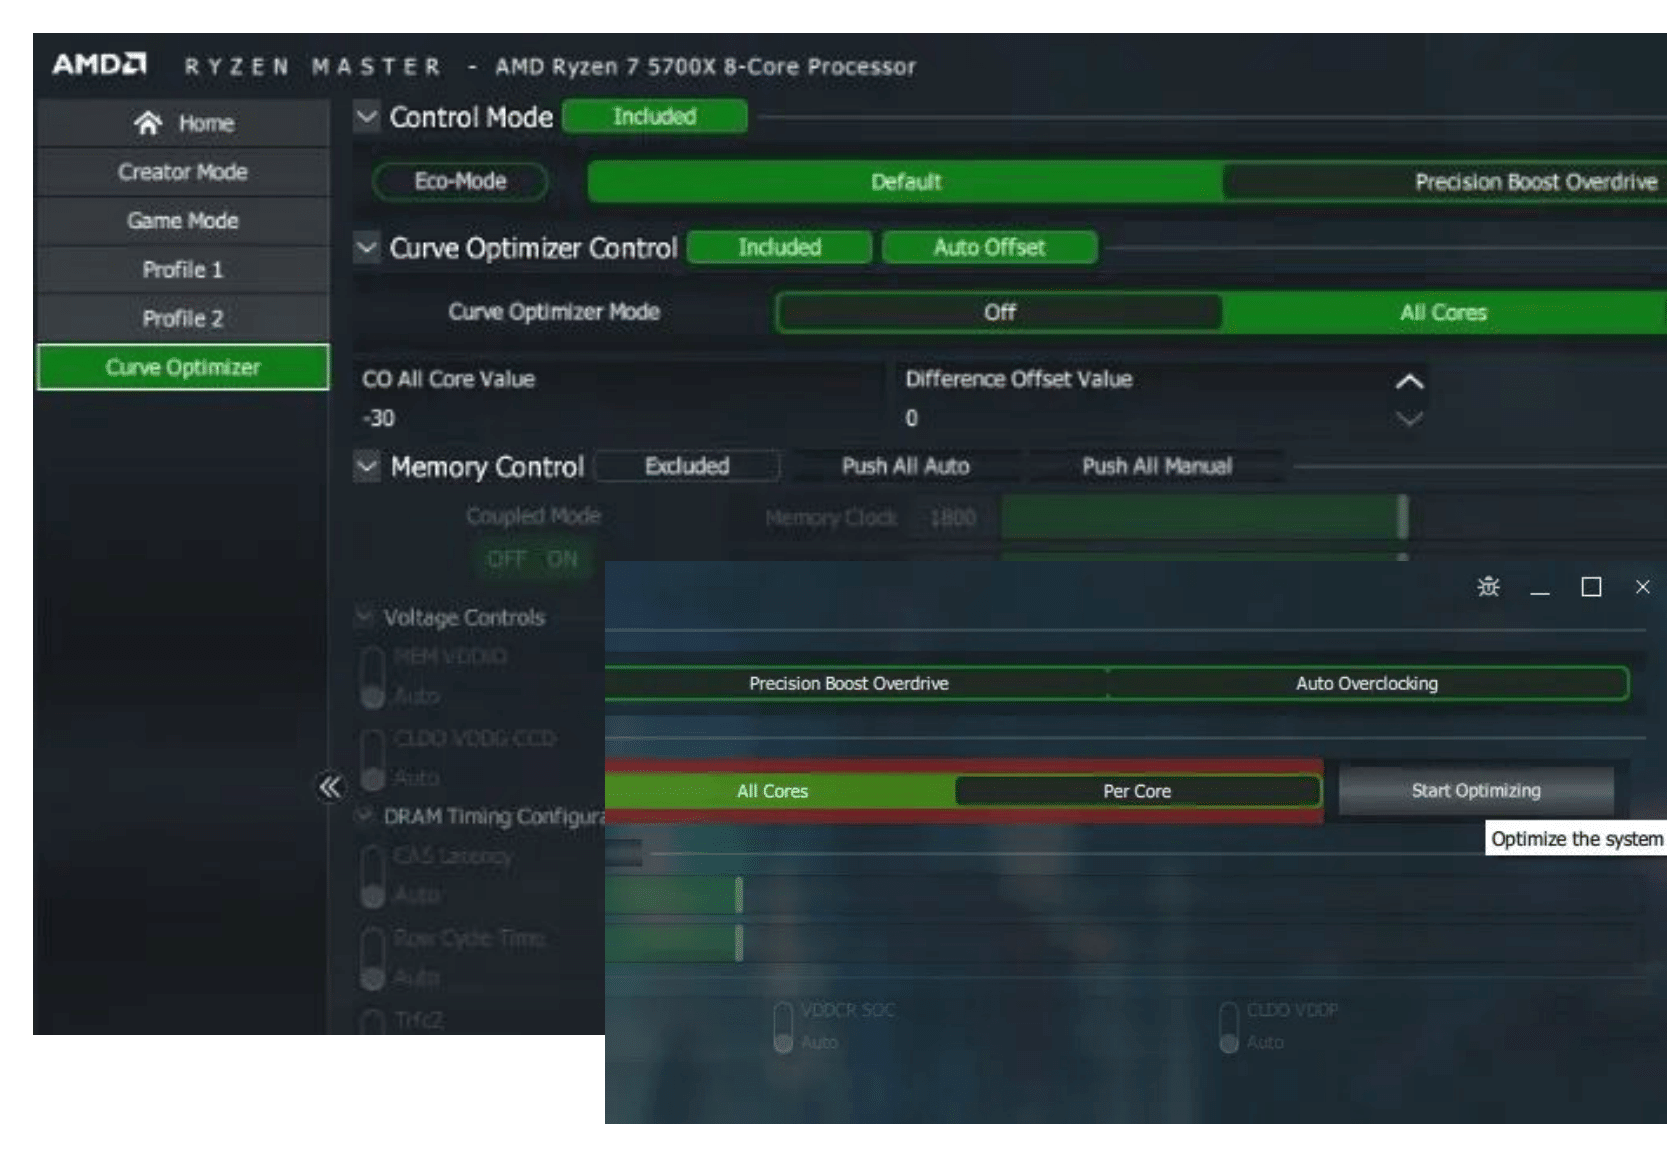Select Precision Boost Overdrive in front window

[x=848, y=684]
